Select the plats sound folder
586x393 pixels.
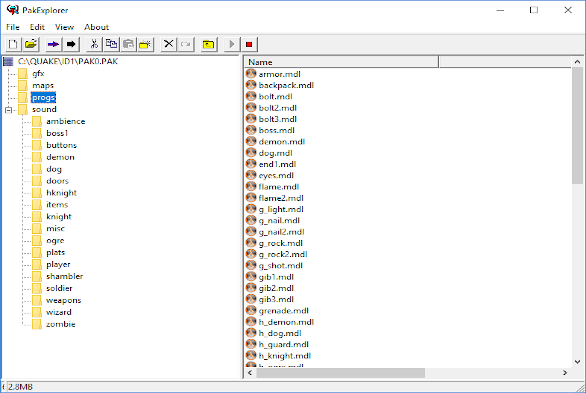coord(56,253)
